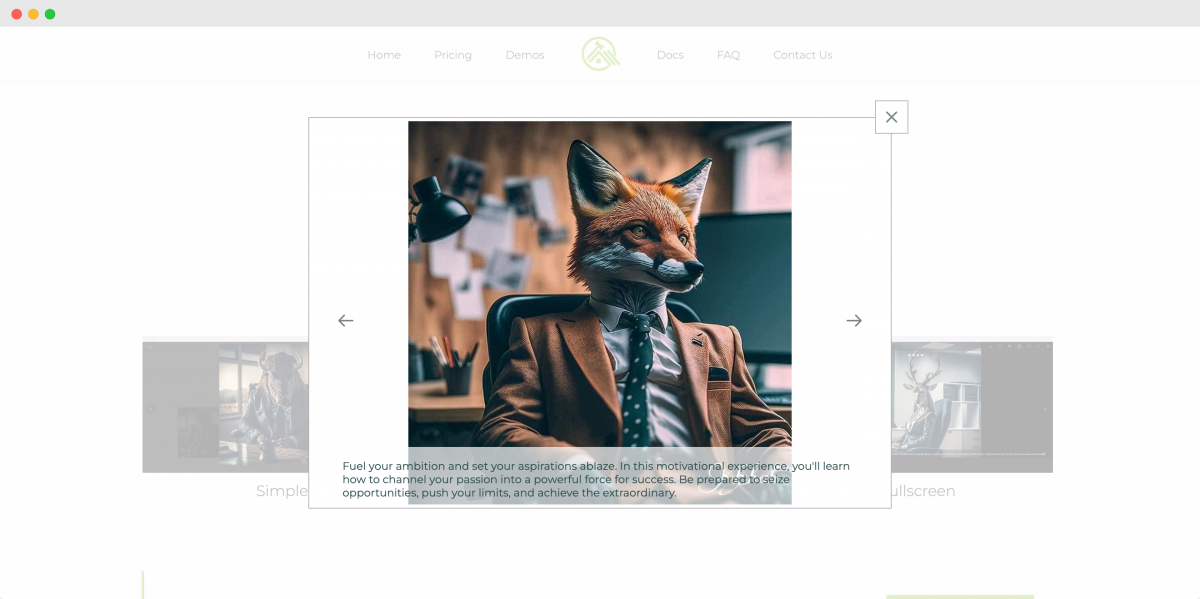Select Contact Us in the navigation
Screen dimensions: 1200x599
point(802,55)
